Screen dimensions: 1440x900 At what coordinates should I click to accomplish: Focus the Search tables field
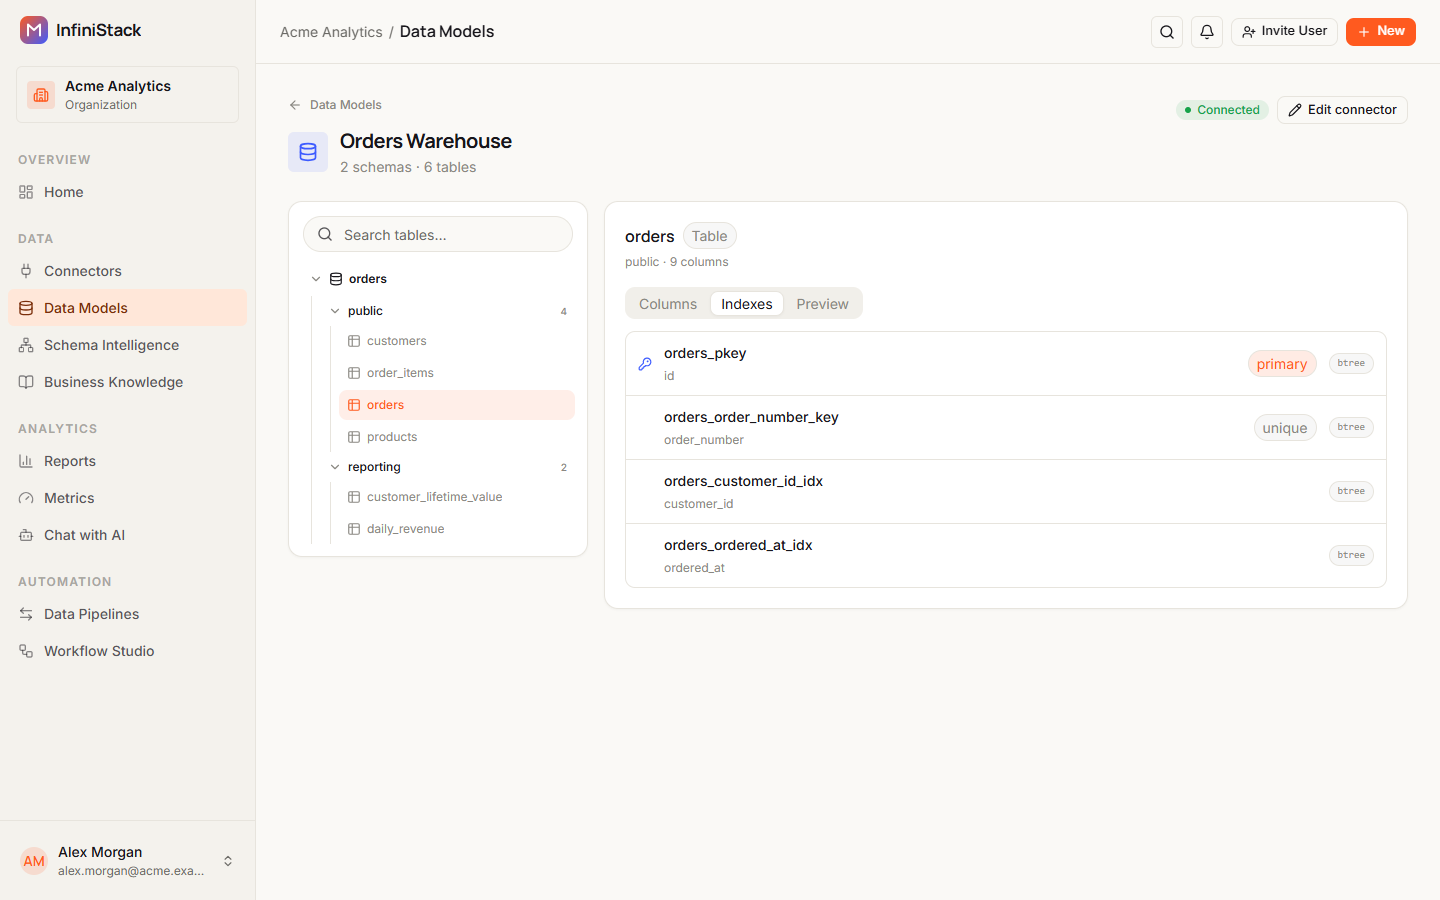tap(438, 235)
